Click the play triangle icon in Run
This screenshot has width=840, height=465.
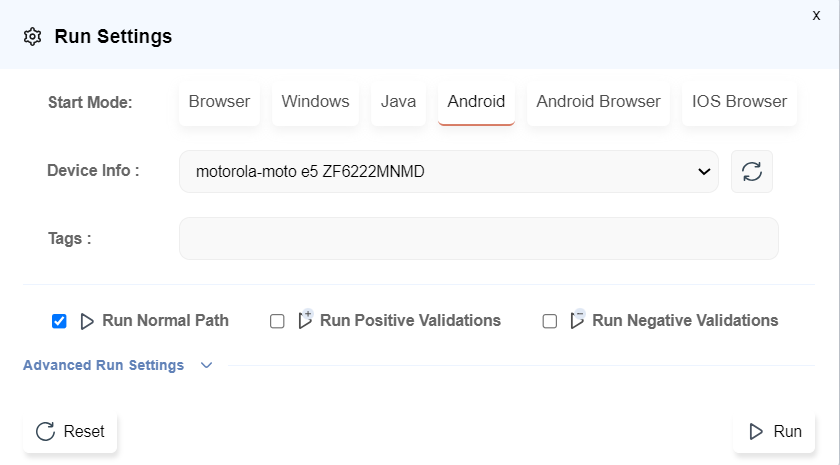point(755,432)
